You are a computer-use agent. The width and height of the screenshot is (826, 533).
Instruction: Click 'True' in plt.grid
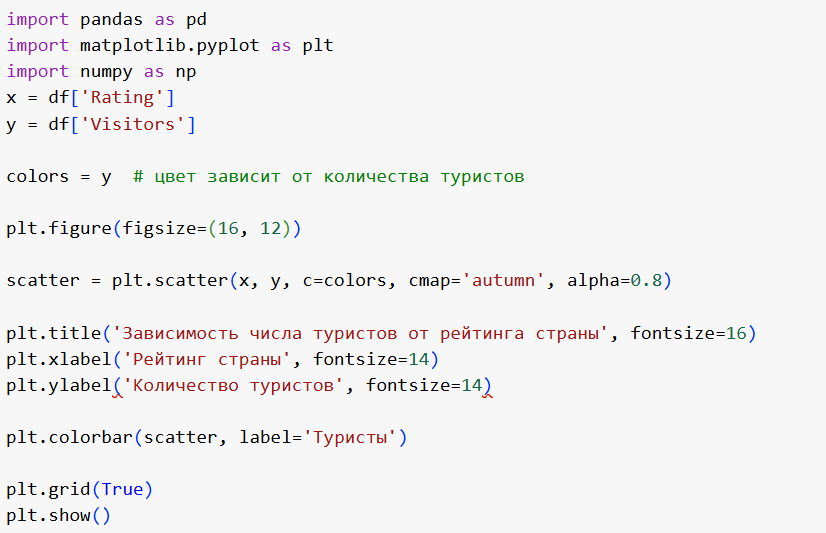click(122, 490)
